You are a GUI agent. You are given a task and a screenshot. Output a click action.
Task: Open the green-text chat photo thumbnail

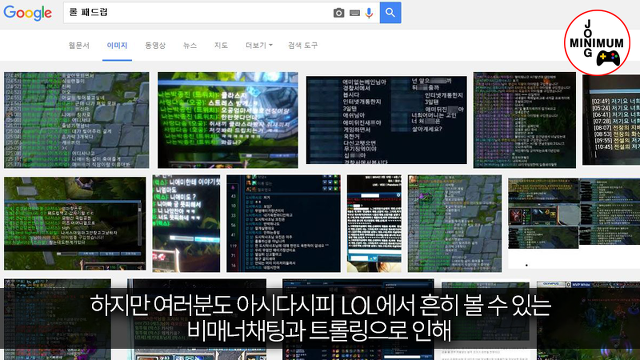click(228, 120)
